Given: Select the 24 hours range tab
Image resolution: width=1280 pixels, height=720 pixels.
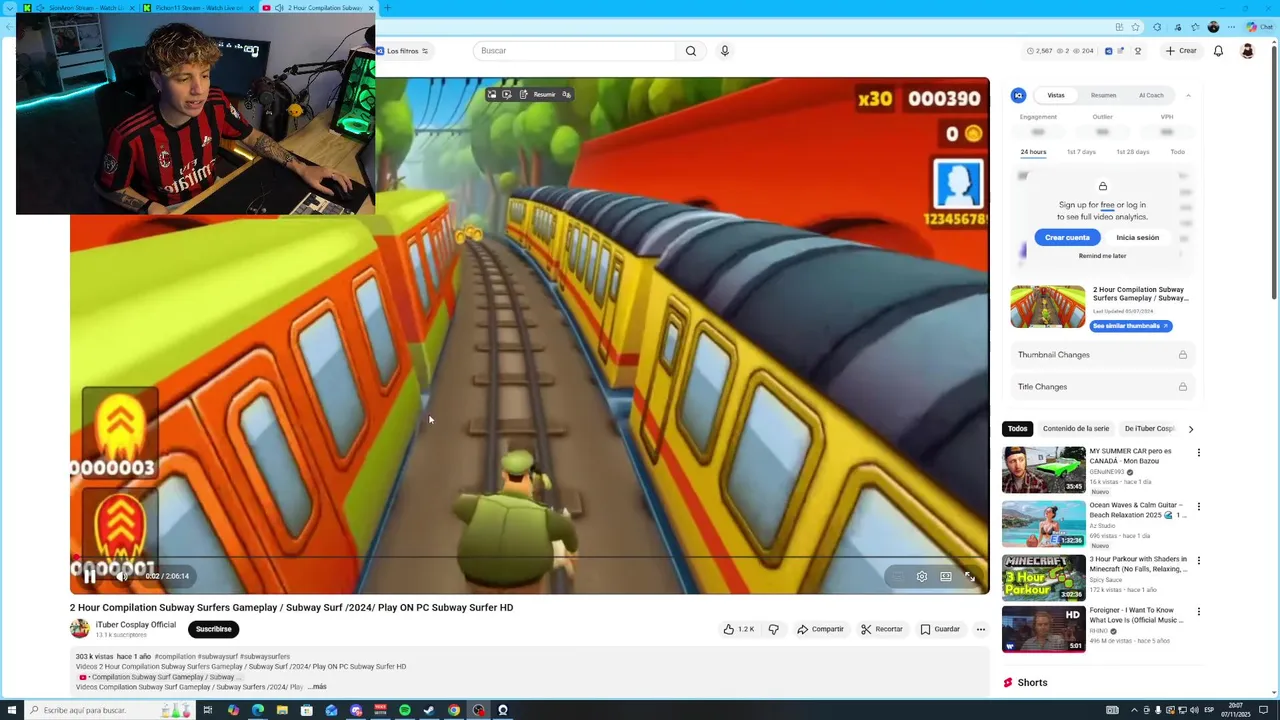Looking at the screenshot, I should (x=1033, y=152).
